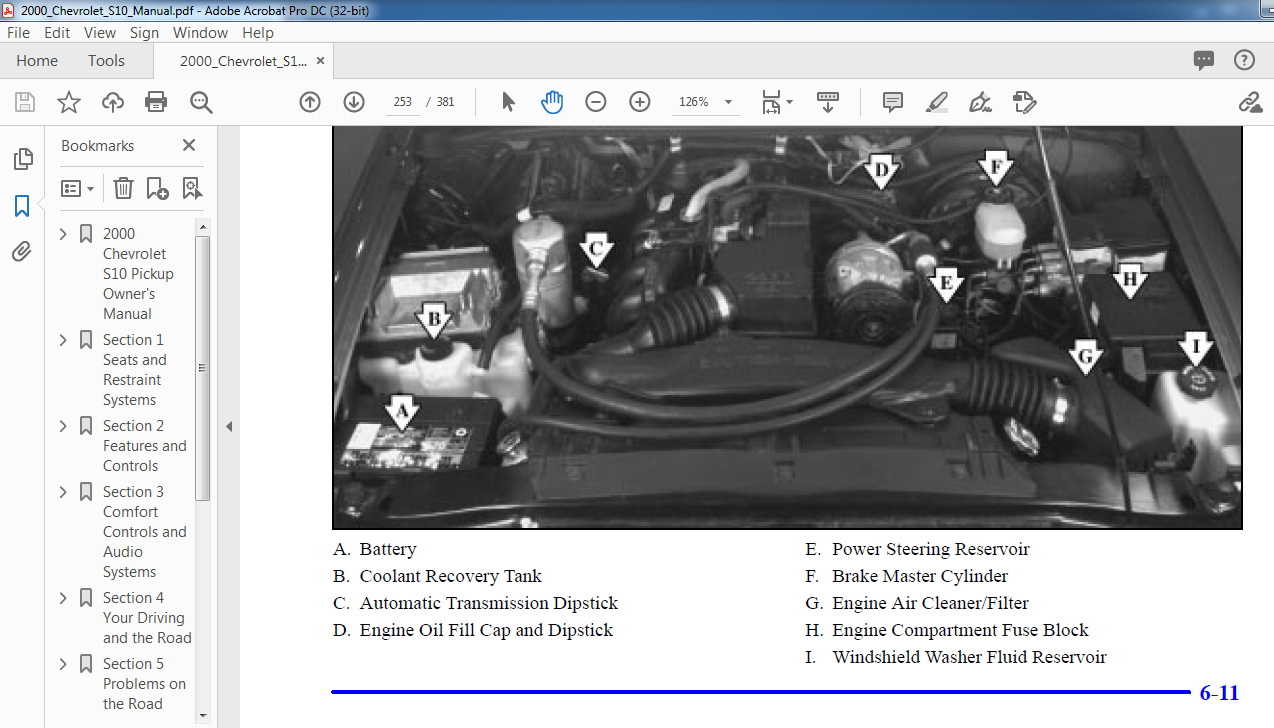Image resolution: width=1274 pixels, height=728 pixels.
Task: Open the attachments paperclip panel
Action: coord(22,252)
